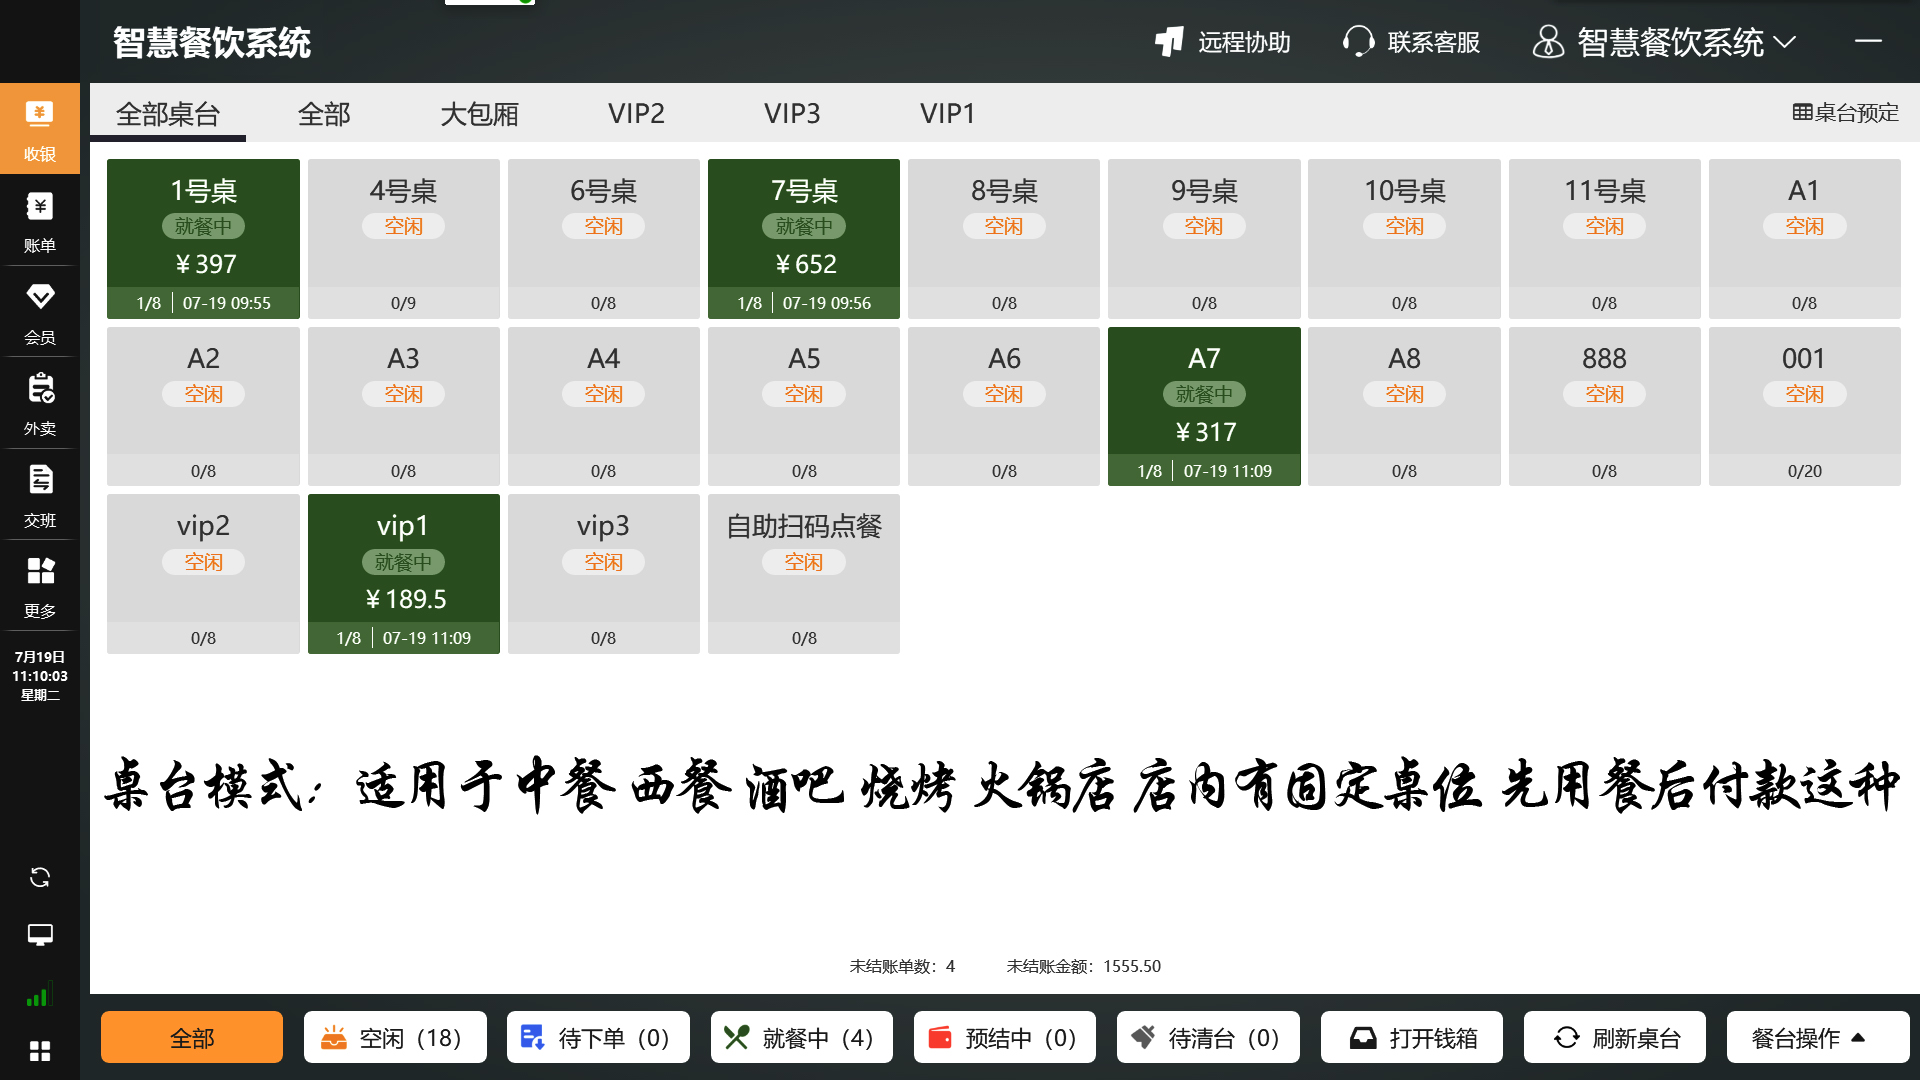Select dining table A7 with ¥317

click(x=1204, y=406)
